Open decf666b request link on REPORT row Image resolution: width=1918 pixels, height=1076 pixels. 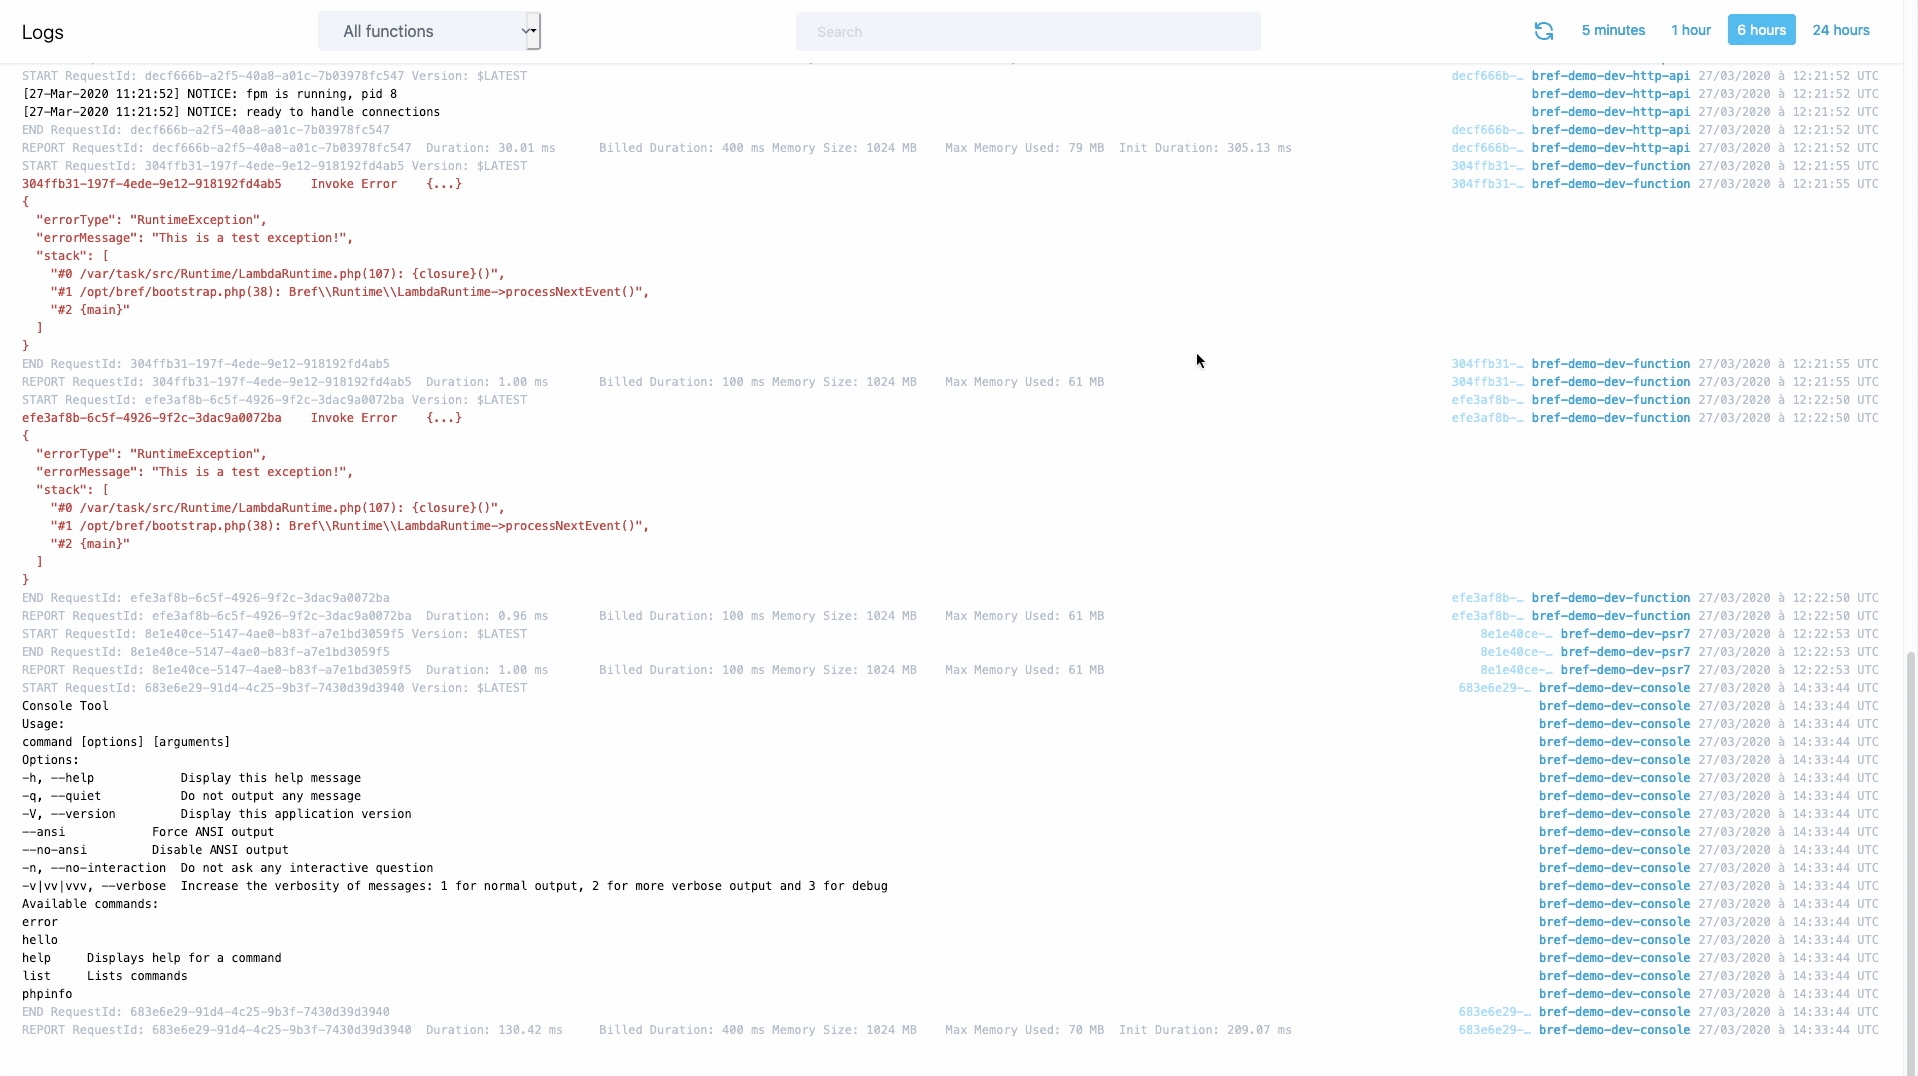tap(1487, 148)
